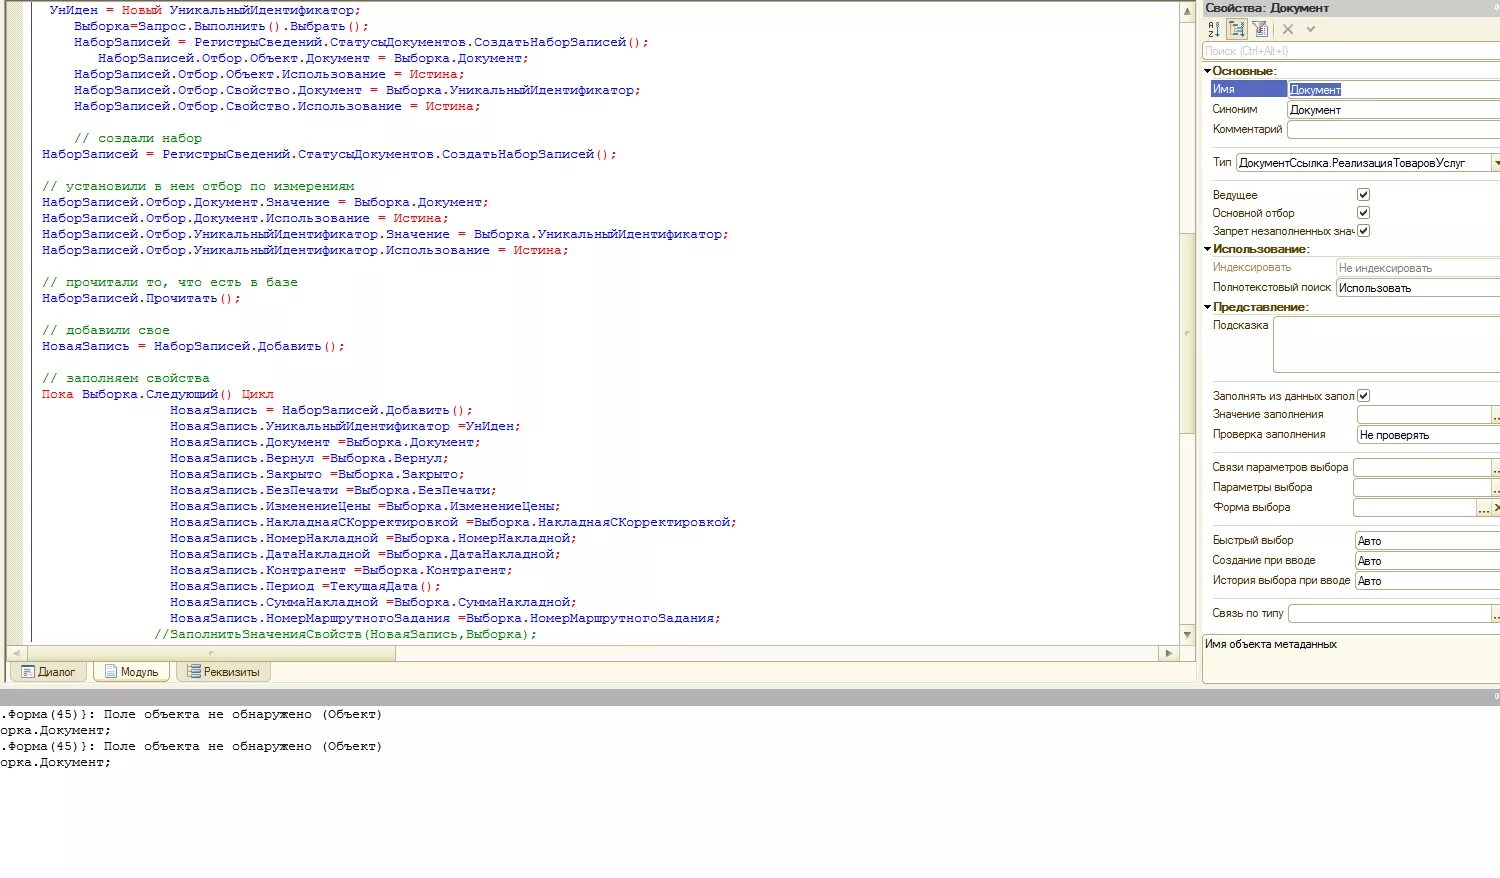Toggle the Ведущее checkbox

coord(1363,194)
